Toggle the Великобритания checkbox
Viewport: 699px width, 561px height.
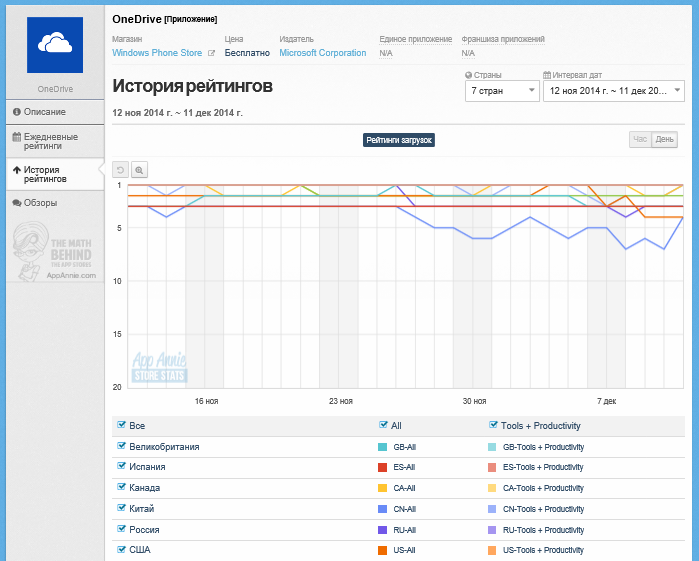click(x=121, y=446)
